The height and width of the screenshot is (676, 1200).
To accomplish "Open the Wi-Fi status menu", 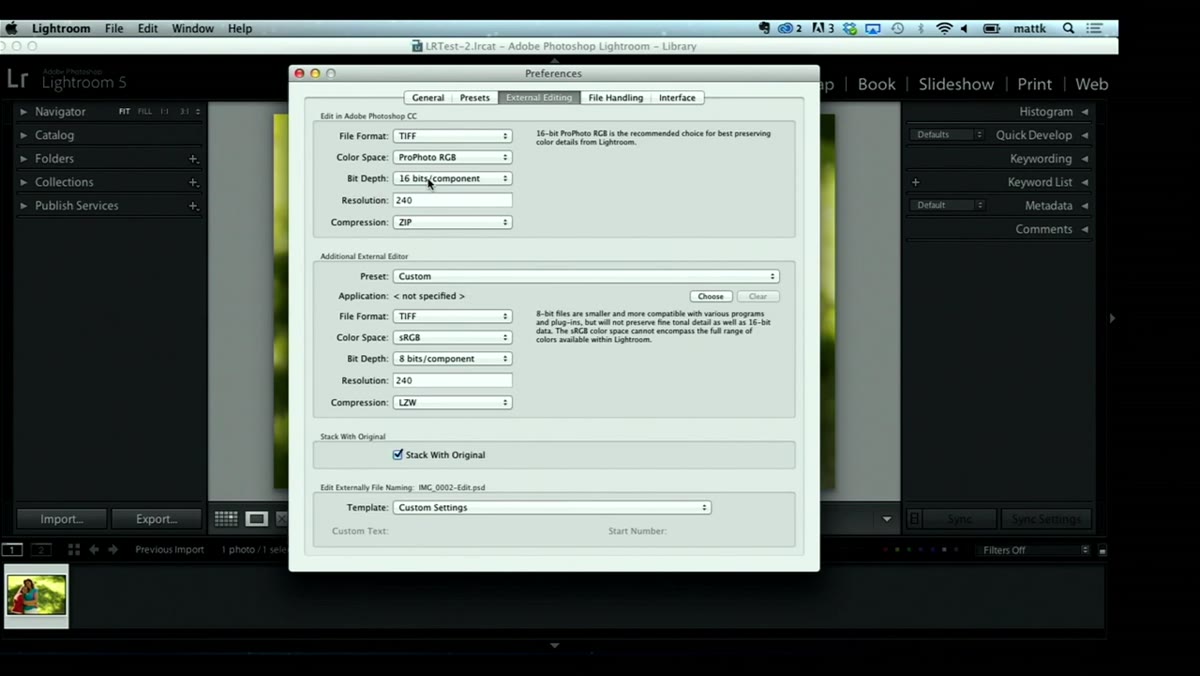I will [944, 29].
